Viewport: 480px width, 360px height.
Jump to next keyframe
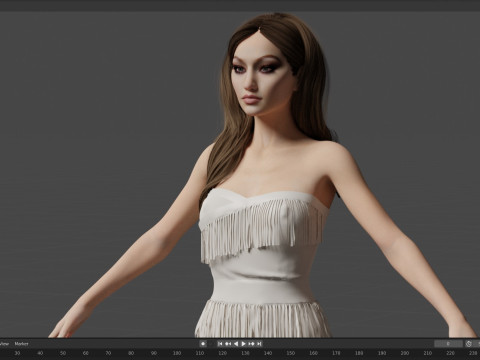(x=252, y=344)
